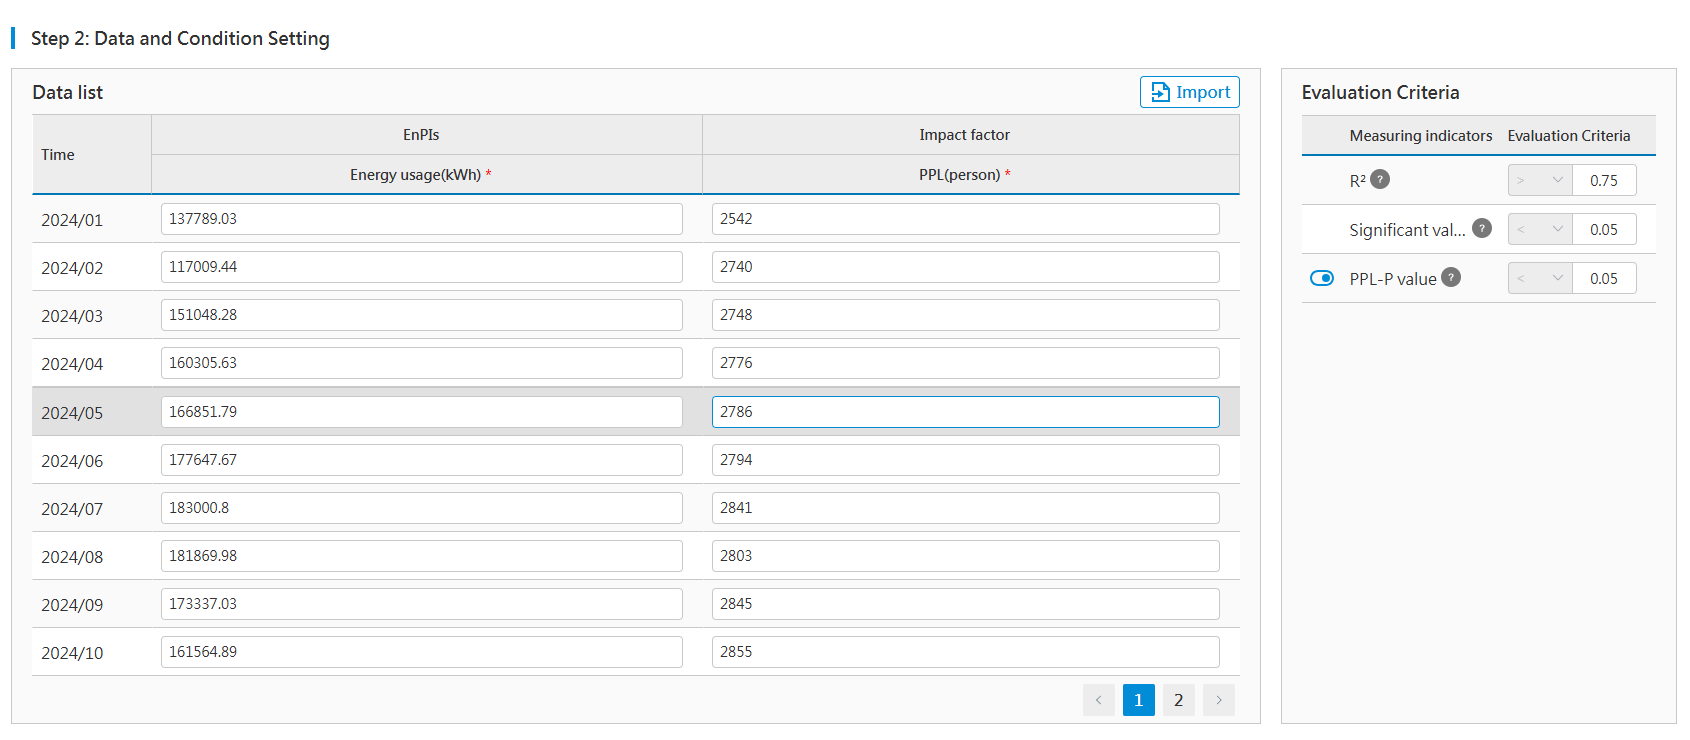Open the PPL-P value operator dropdown
This screenshot has width=1690, height=740.
pos(1539,278)
